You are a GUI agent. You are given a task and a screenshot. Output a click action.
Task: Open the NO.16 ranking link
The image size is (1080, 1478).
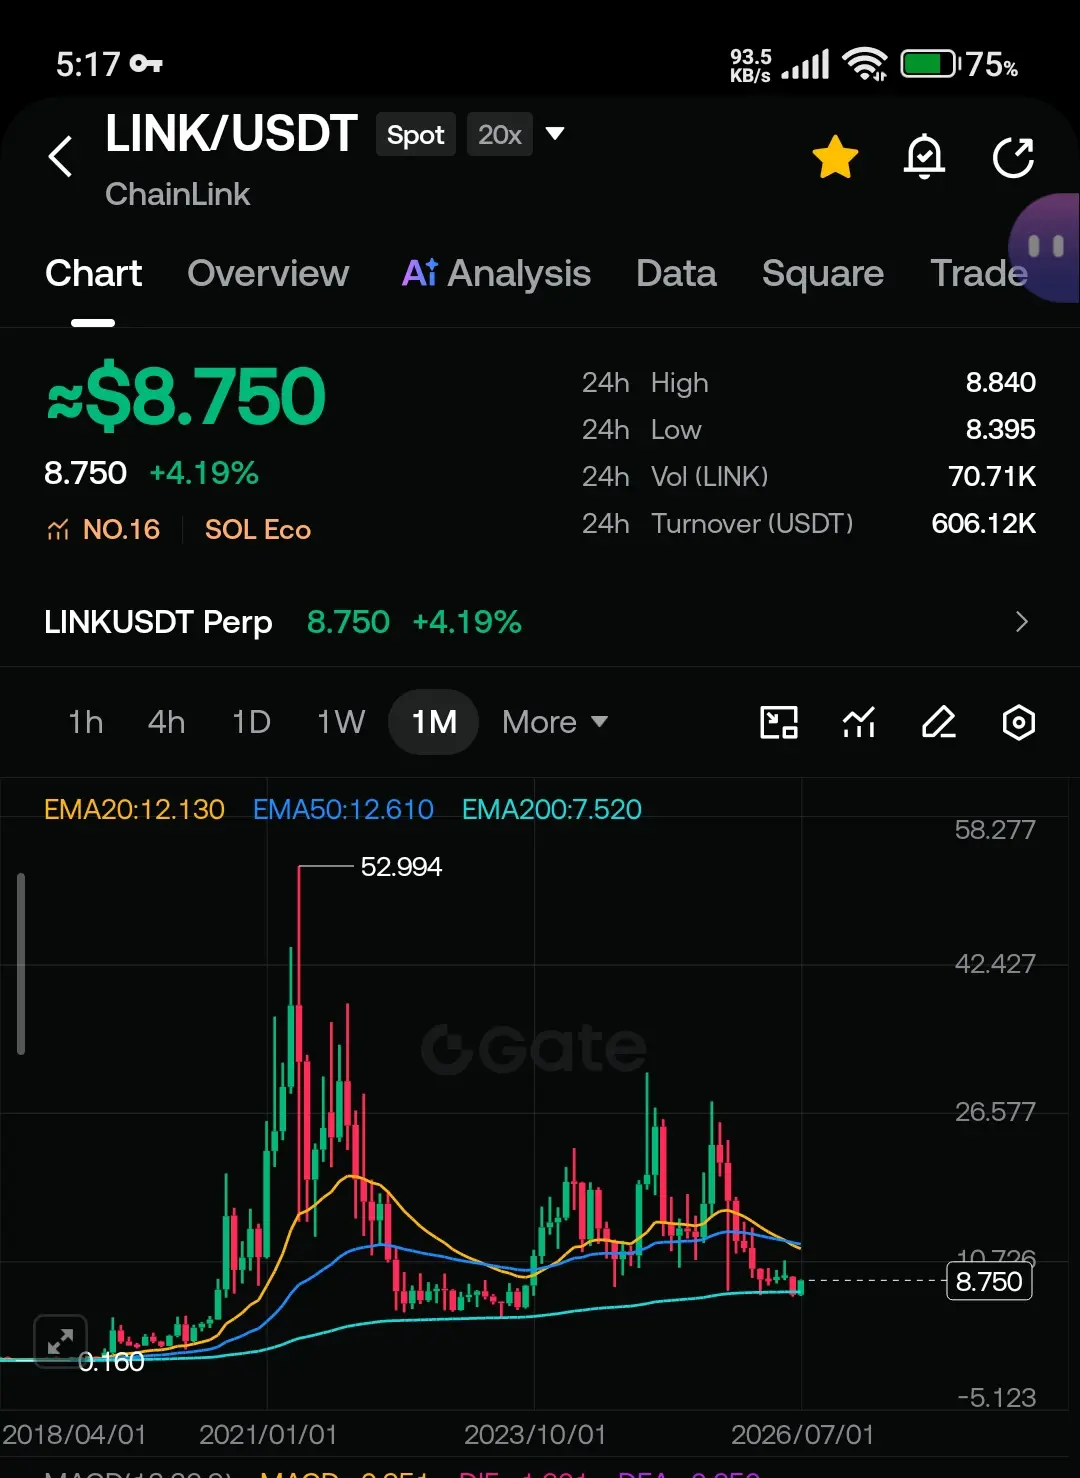point(104,529)
